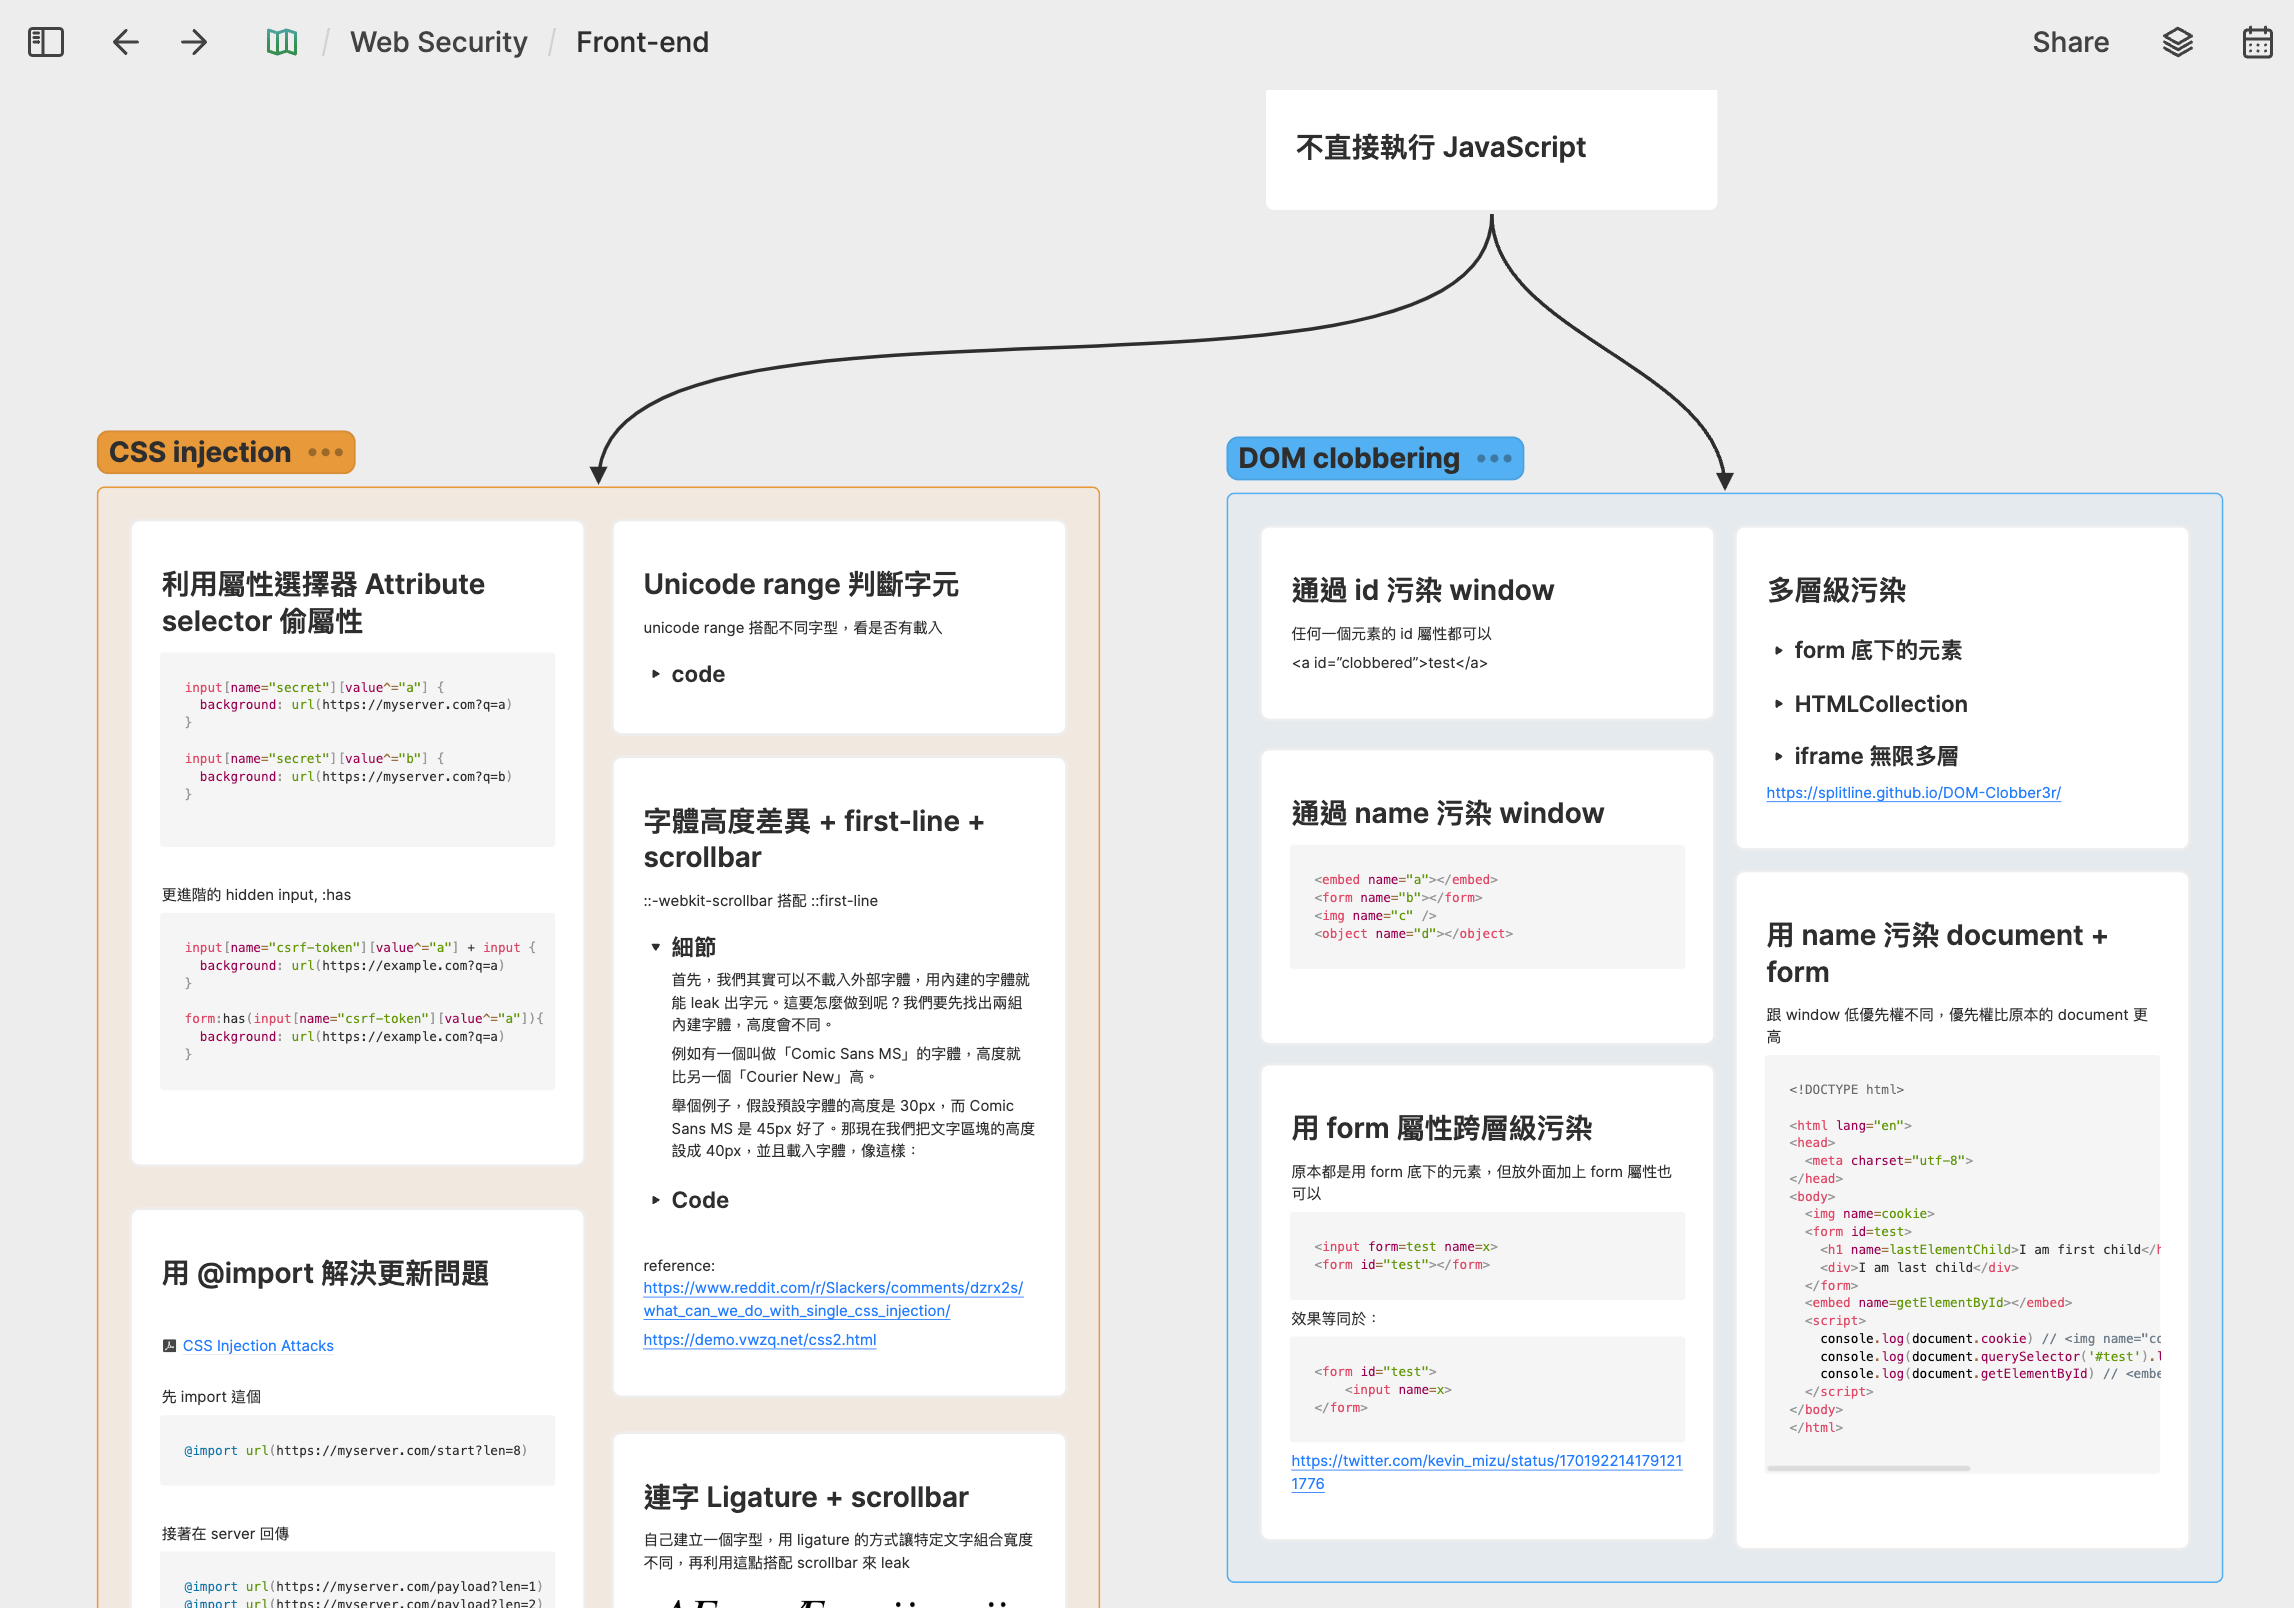Select the '不直接執行 JavaScript' card

point(1491,149)
